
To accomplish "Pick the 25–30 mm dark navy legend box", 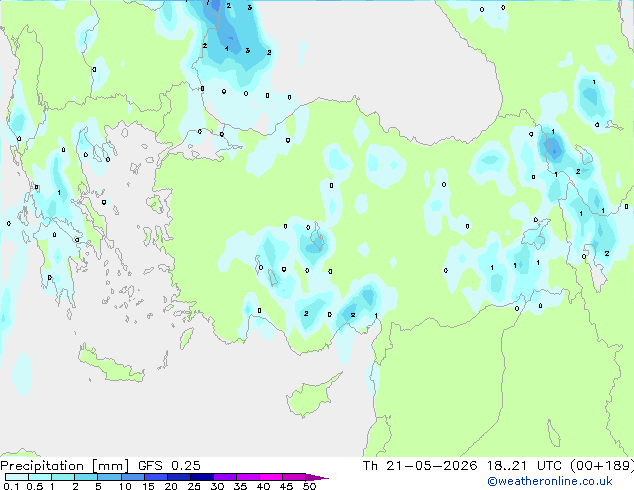I will tap(202, 477).
